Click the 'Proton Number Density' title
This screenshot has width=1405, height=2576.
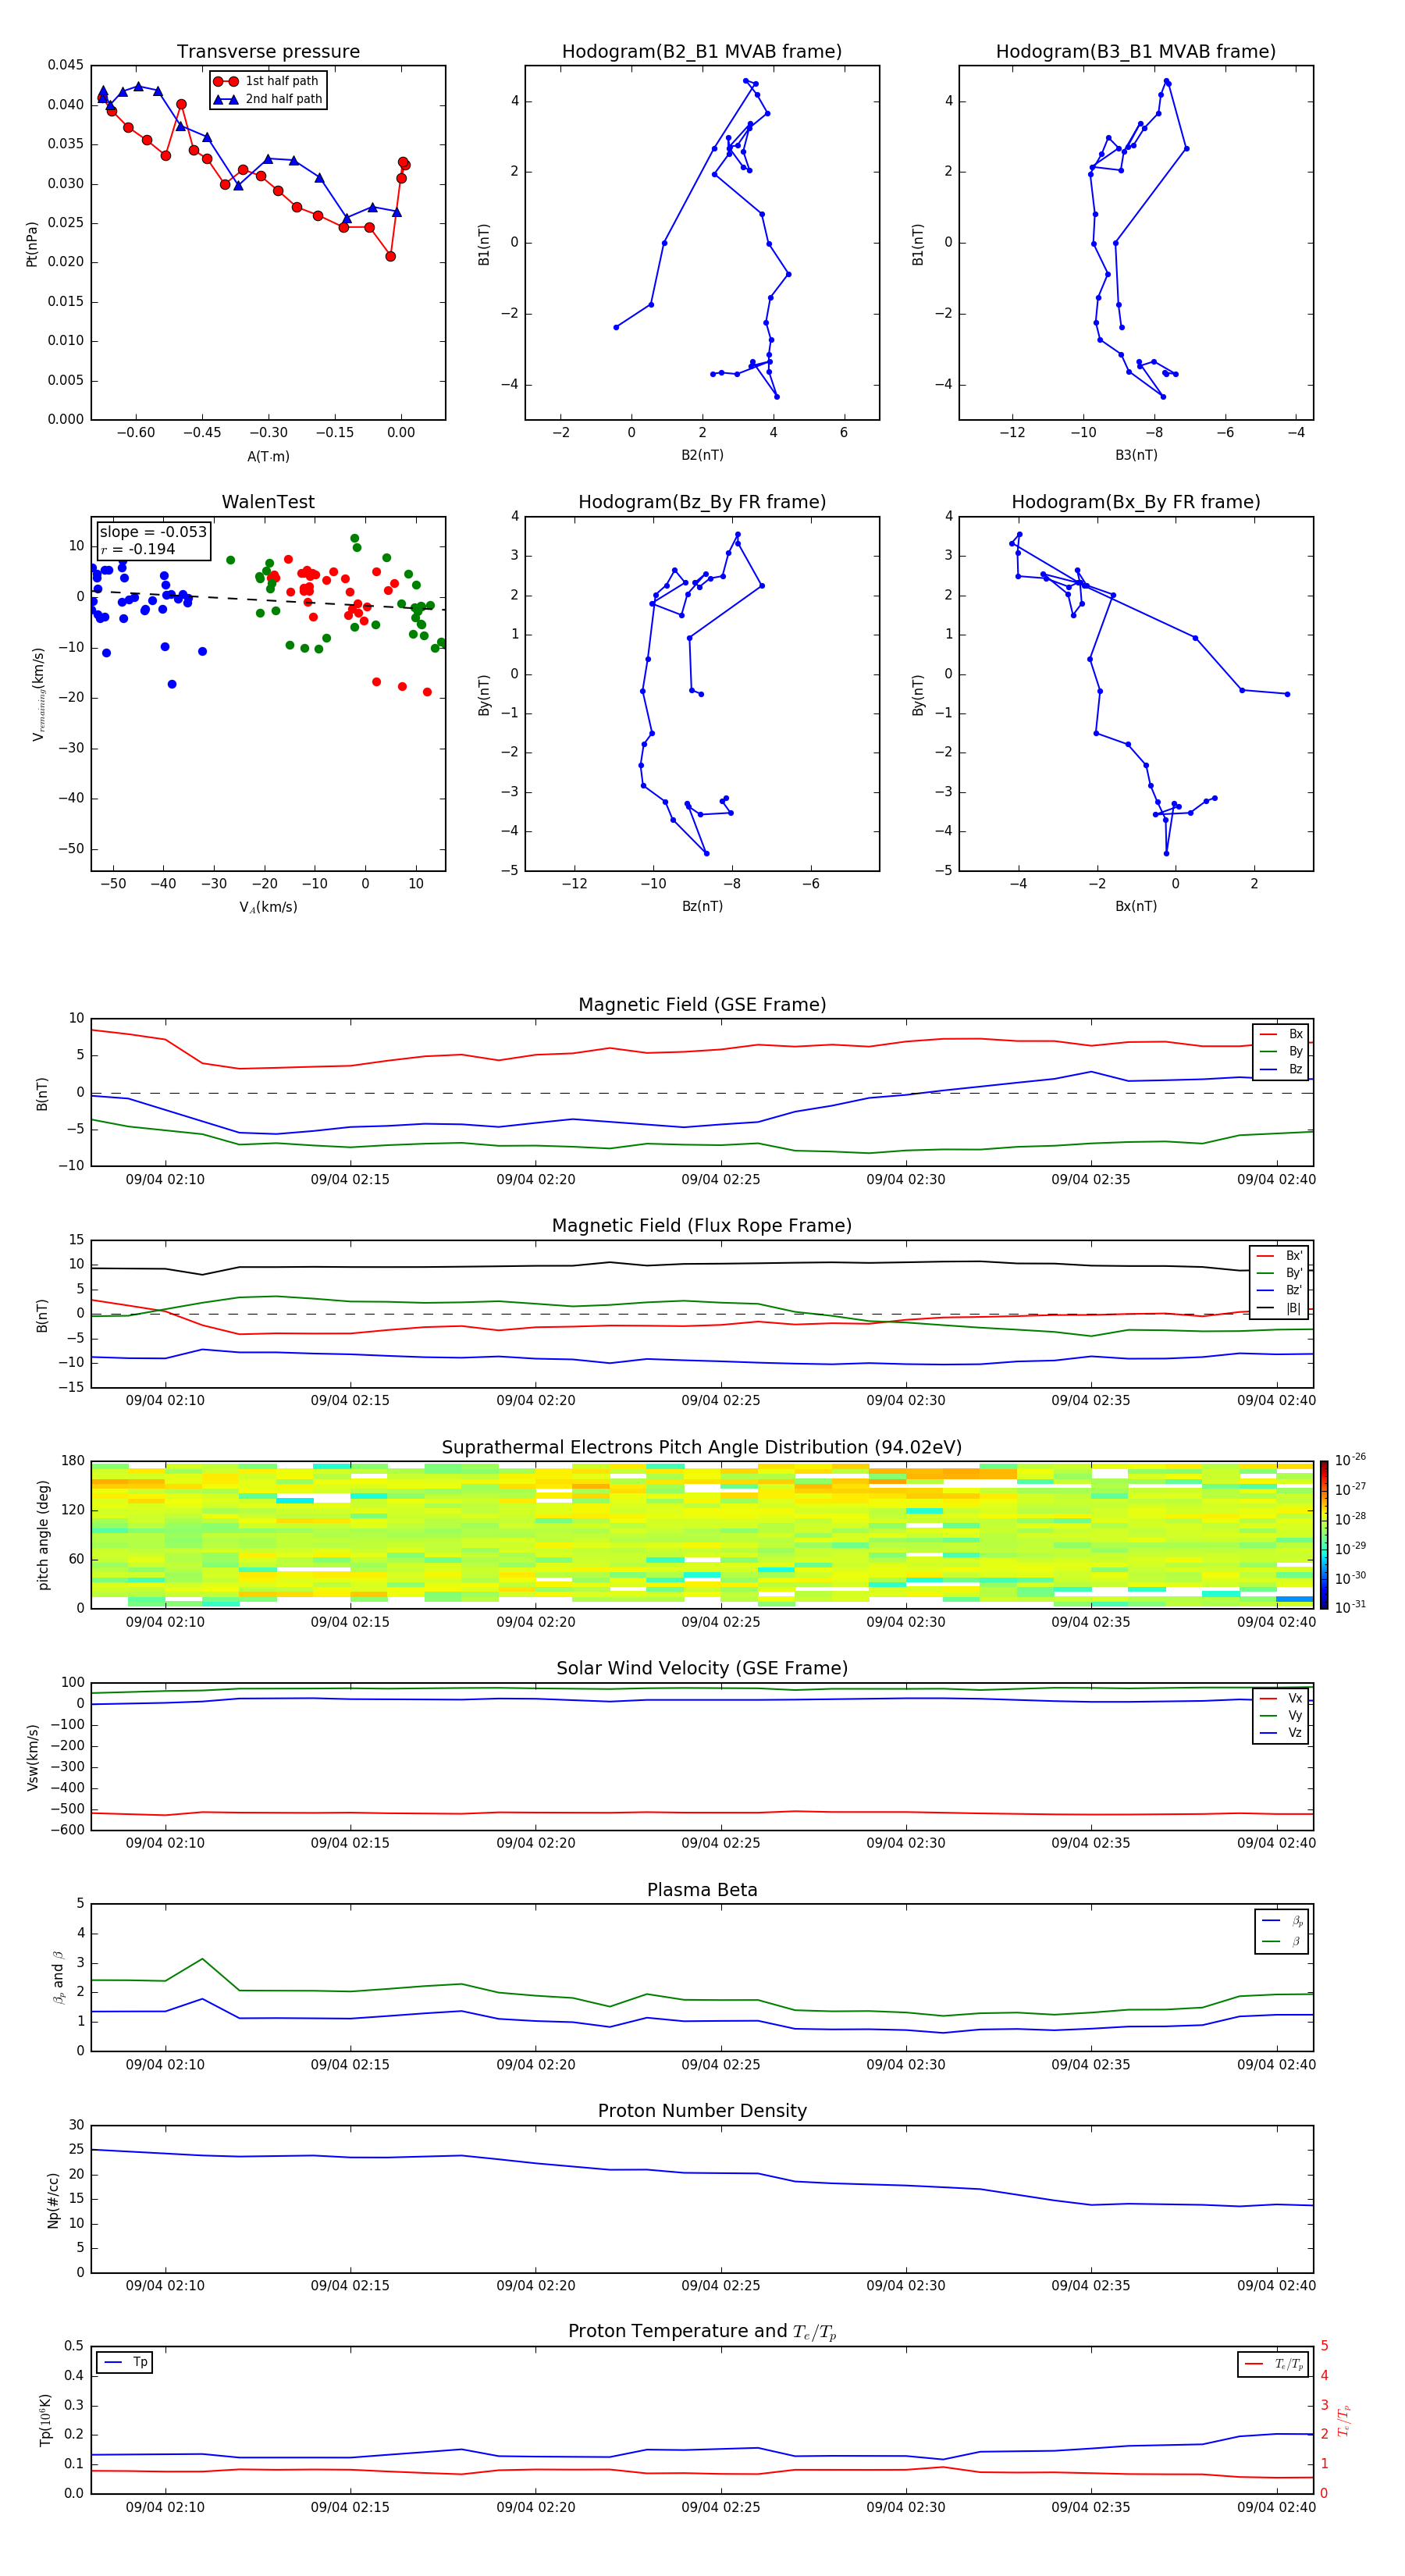(x=702, y=2111)
